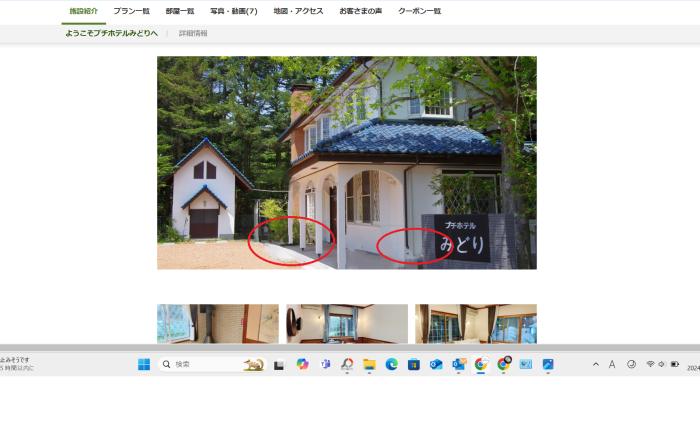Open Microsoft Edge from the taskbar
The height and width of the screenshot is (437, 700).
pos(391,365)
